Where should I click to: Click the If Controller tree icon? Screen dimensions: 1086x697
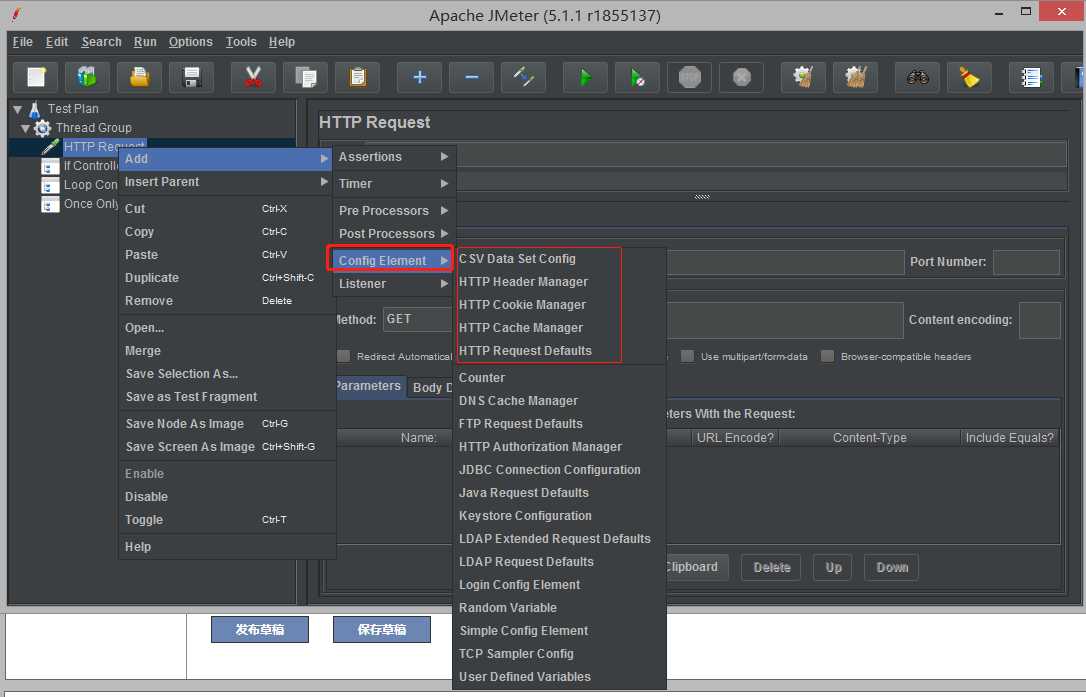tap(51, 166)
